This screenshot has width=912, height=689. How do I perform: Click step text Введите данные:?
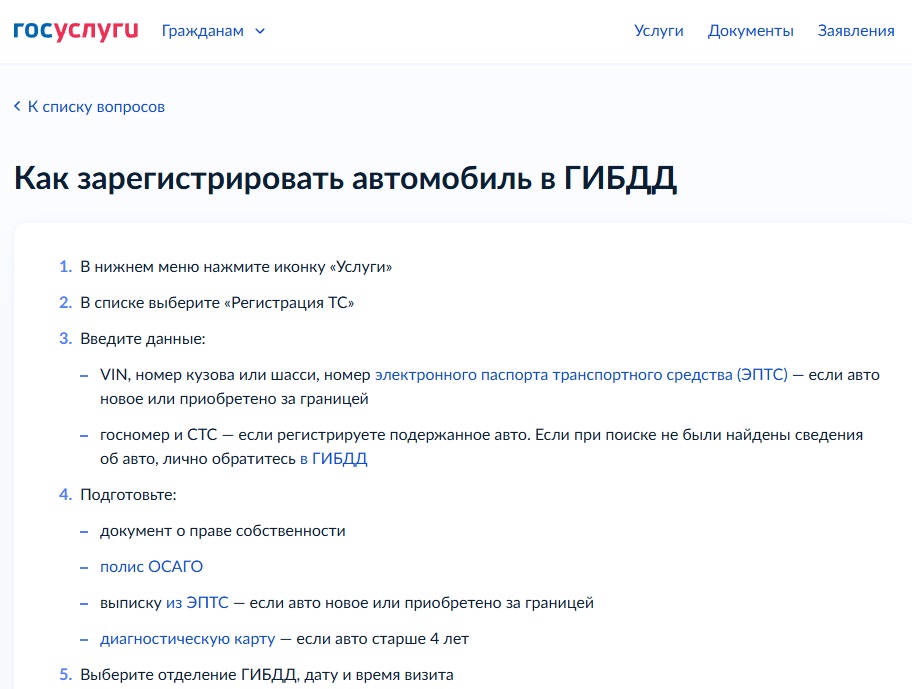142,339
